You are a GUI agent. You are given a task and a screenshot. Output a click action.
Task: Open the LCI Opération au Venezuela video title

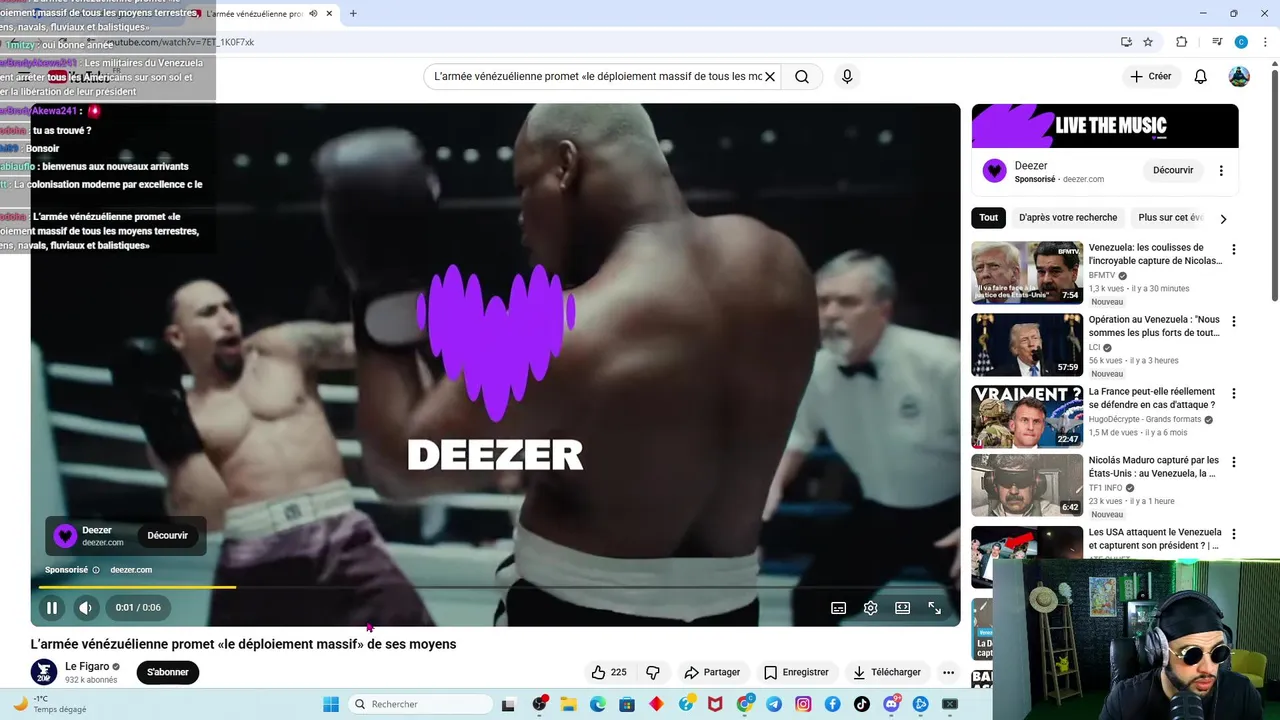1154,326
